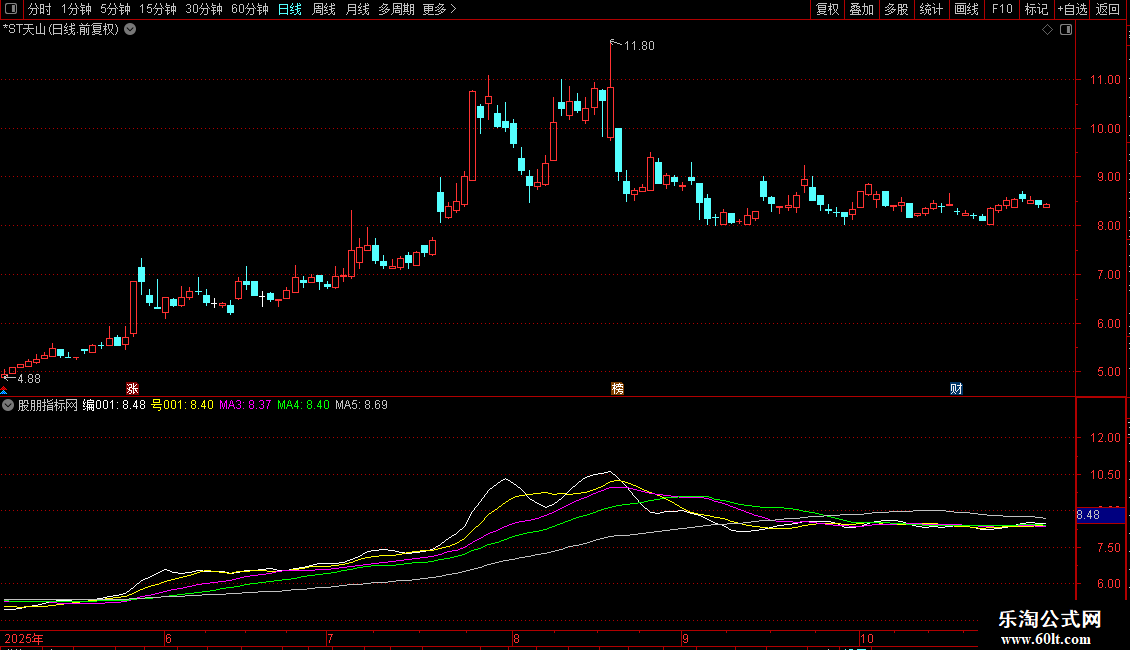Click the diamond icon at chart top-right
This screenshot has width=1130, height=650.
point(1047,30)
